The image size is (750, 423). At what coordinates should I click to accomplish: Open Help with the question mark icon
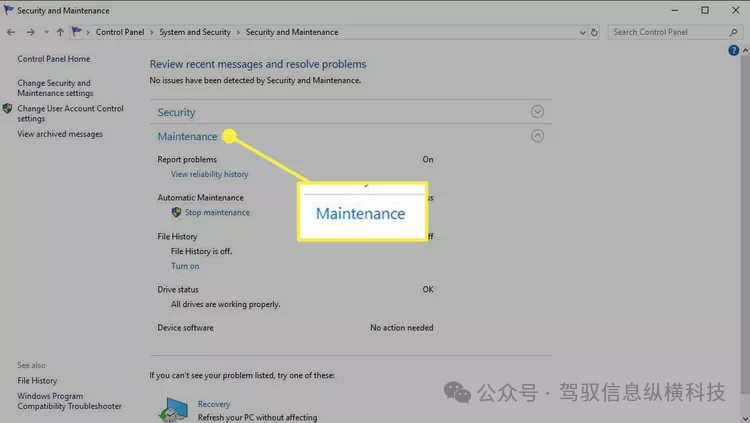point(733,50)
